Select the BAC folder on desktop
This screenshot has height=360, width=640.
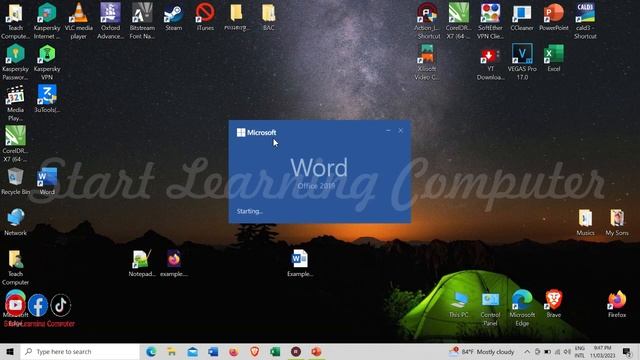click(269, 17)
